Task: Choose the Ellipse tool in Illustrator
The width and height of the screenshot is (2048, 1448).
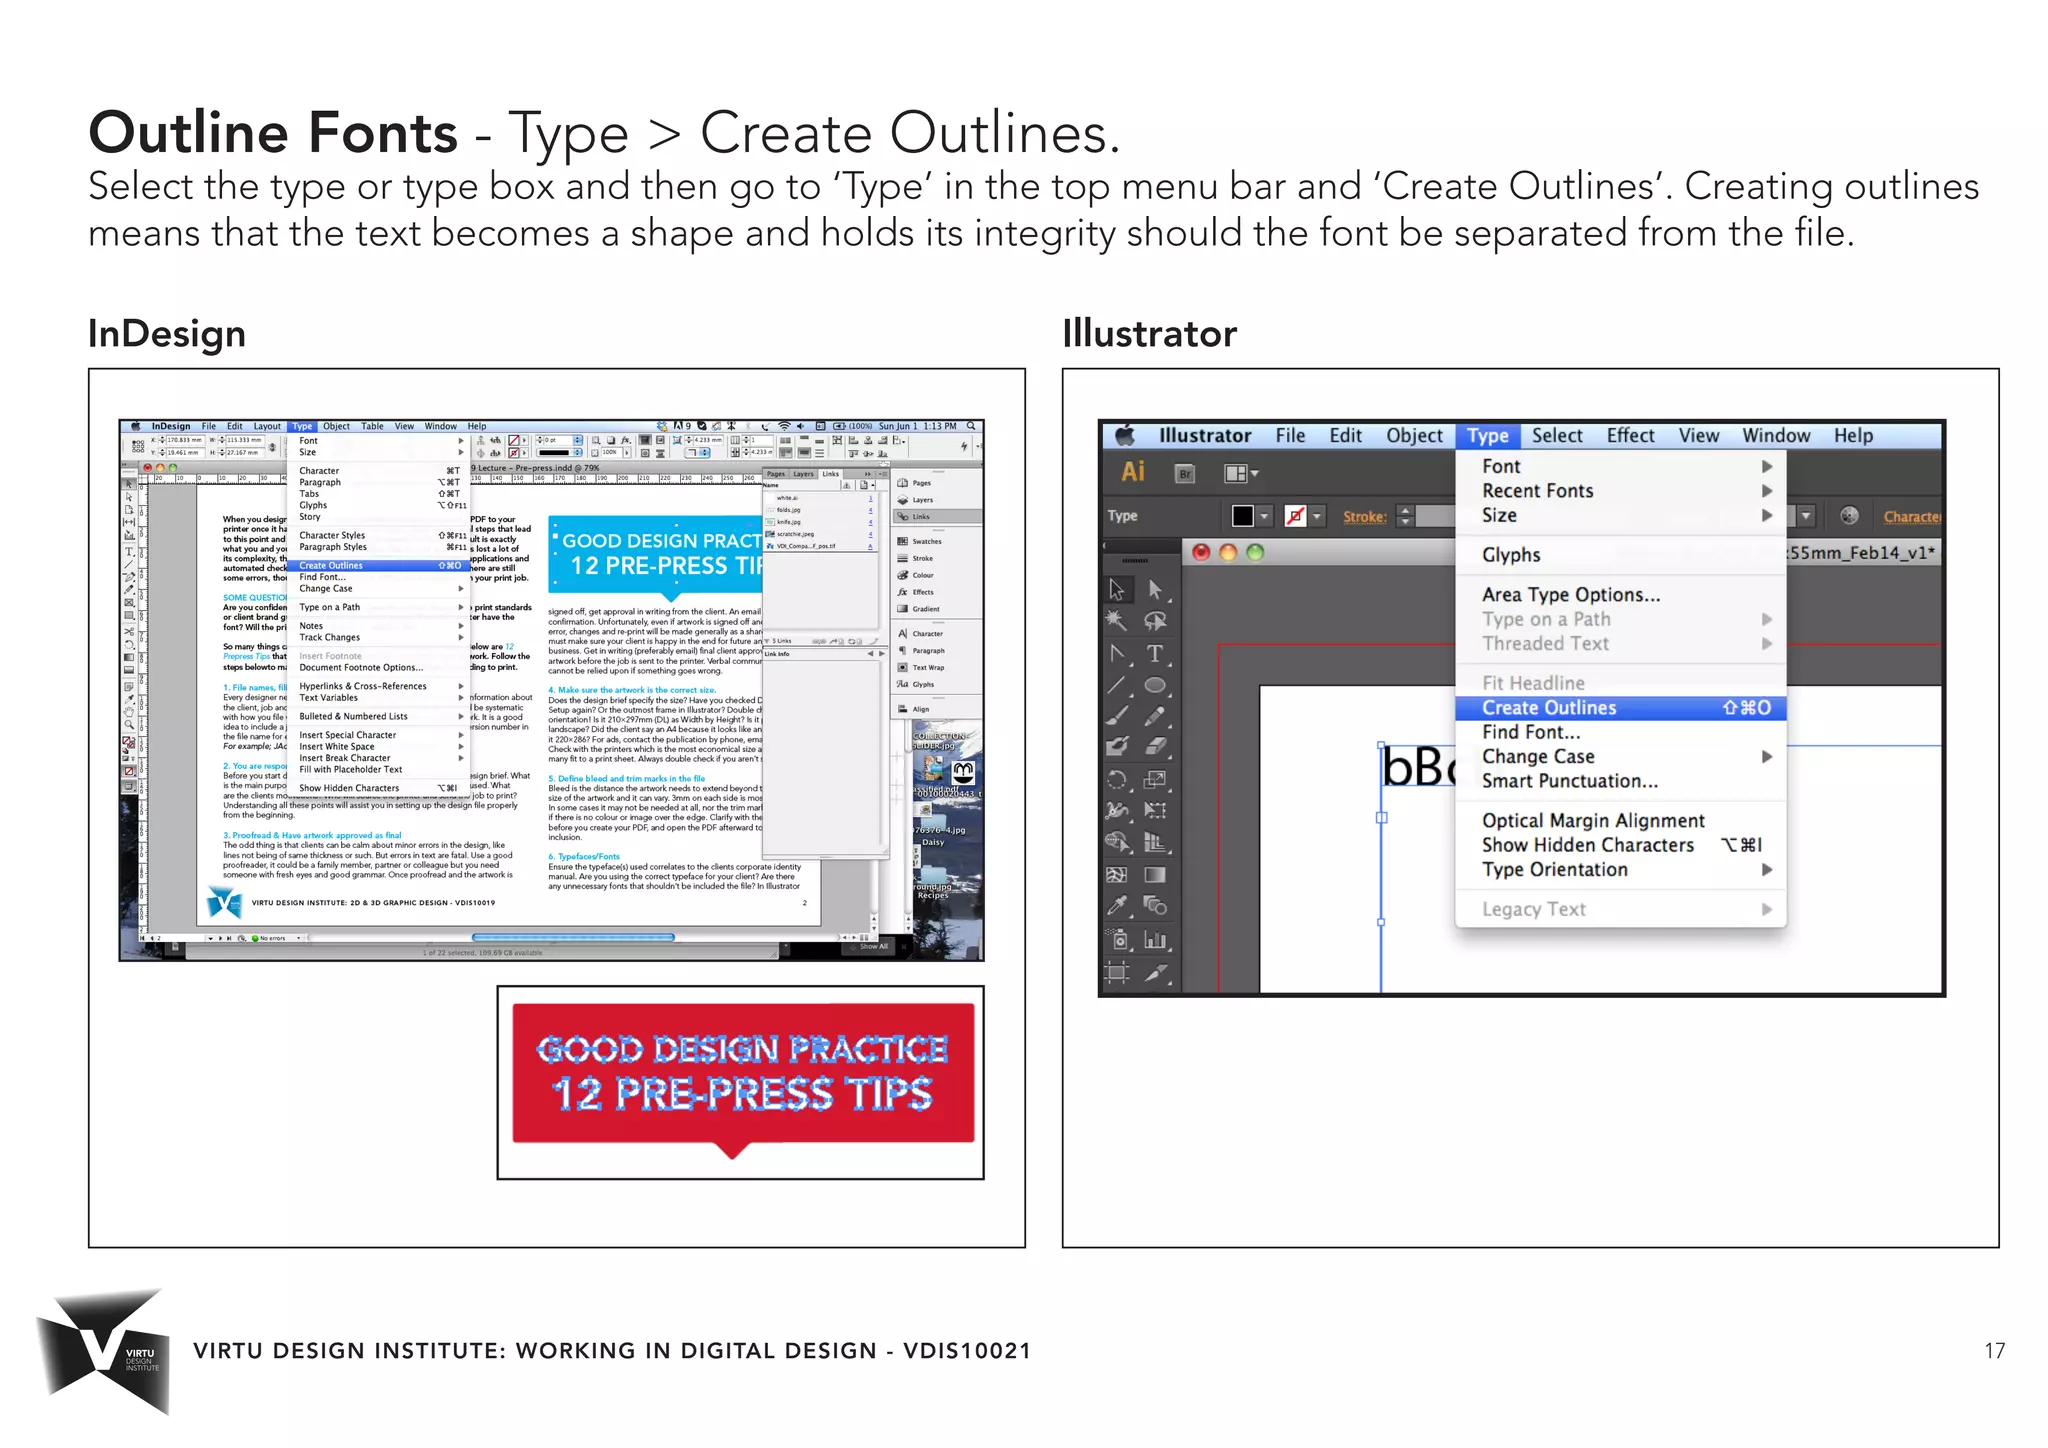Action: [1155, 685]
